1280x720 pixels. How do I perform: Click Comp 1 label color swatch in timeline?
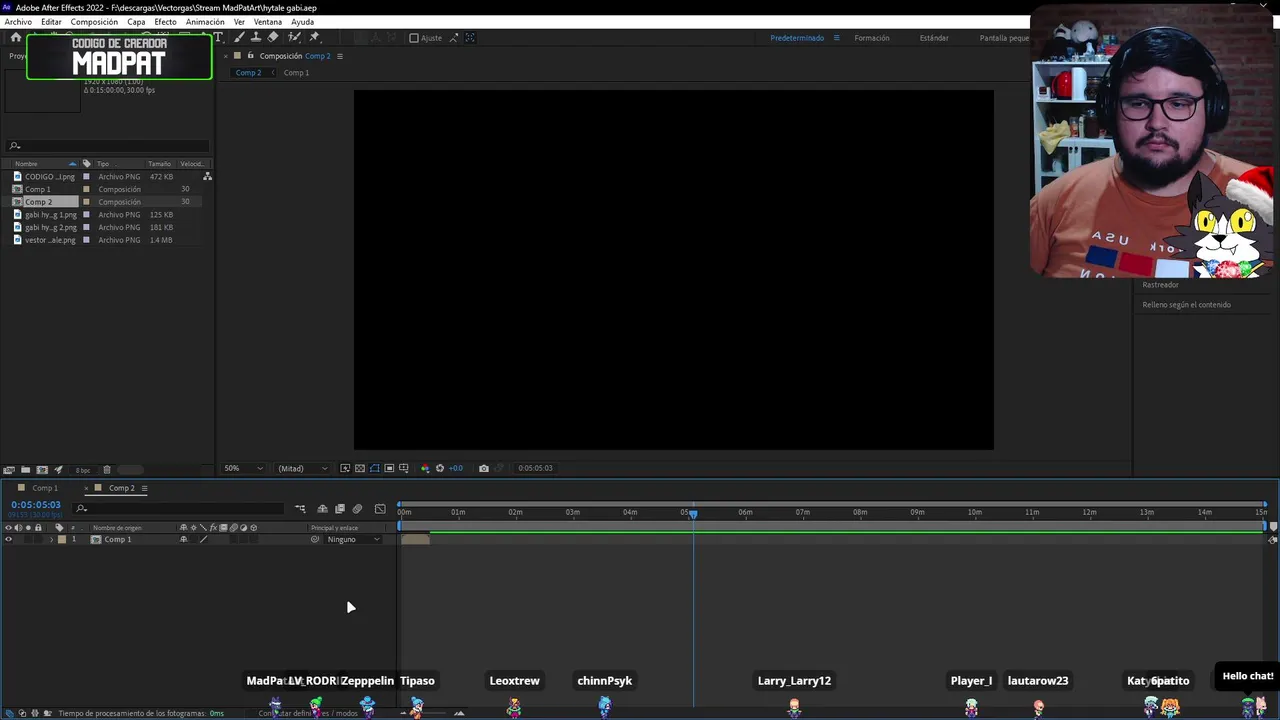62,540
